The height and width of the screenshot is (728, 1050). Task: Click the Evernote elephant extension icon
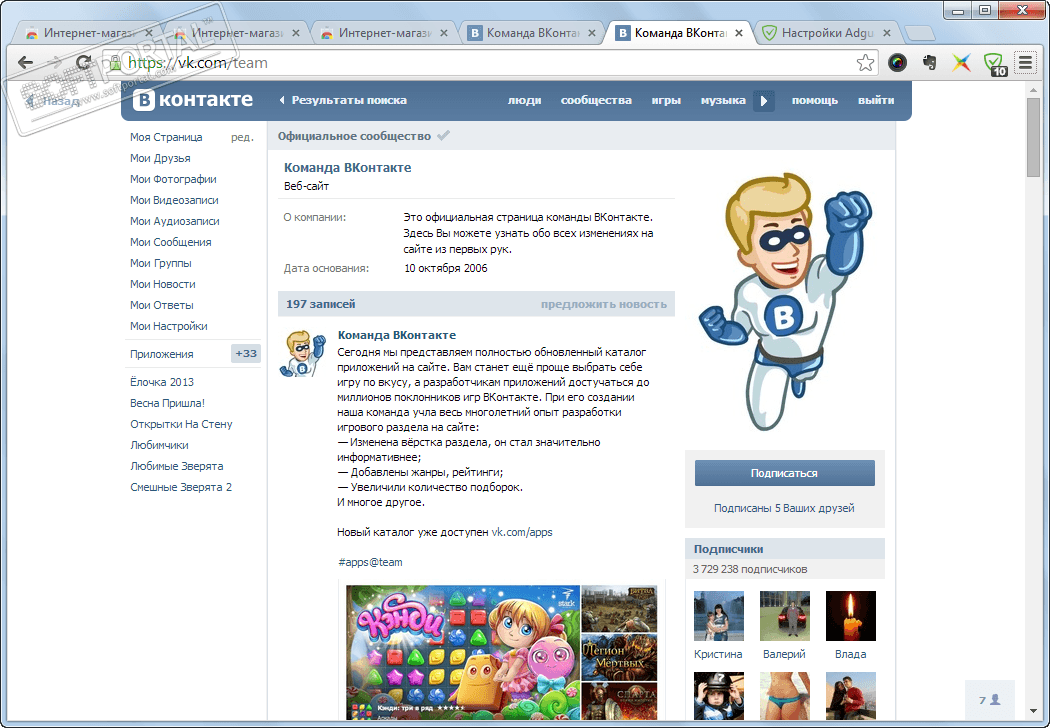(x=929, y=63)
